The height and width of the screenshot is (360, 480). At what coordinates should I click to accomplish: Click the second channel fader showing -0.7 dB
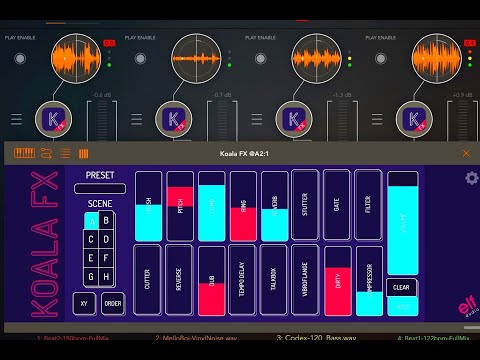point(222,121)
